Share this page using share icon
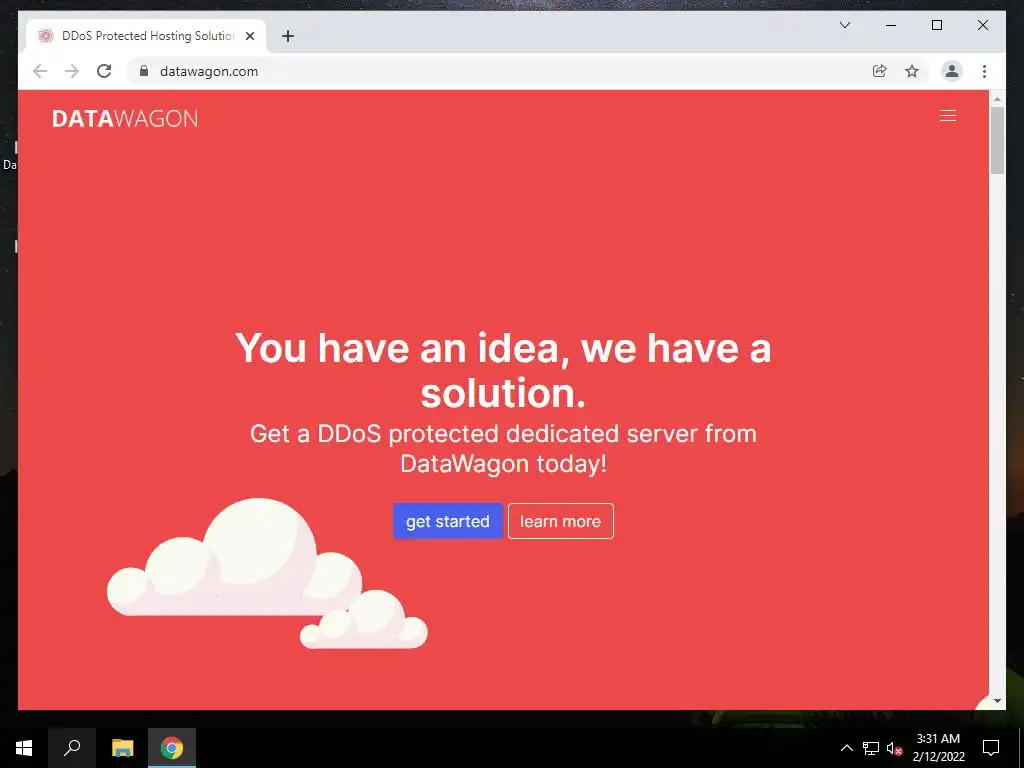1024x768 pixels. pos(880,71)
